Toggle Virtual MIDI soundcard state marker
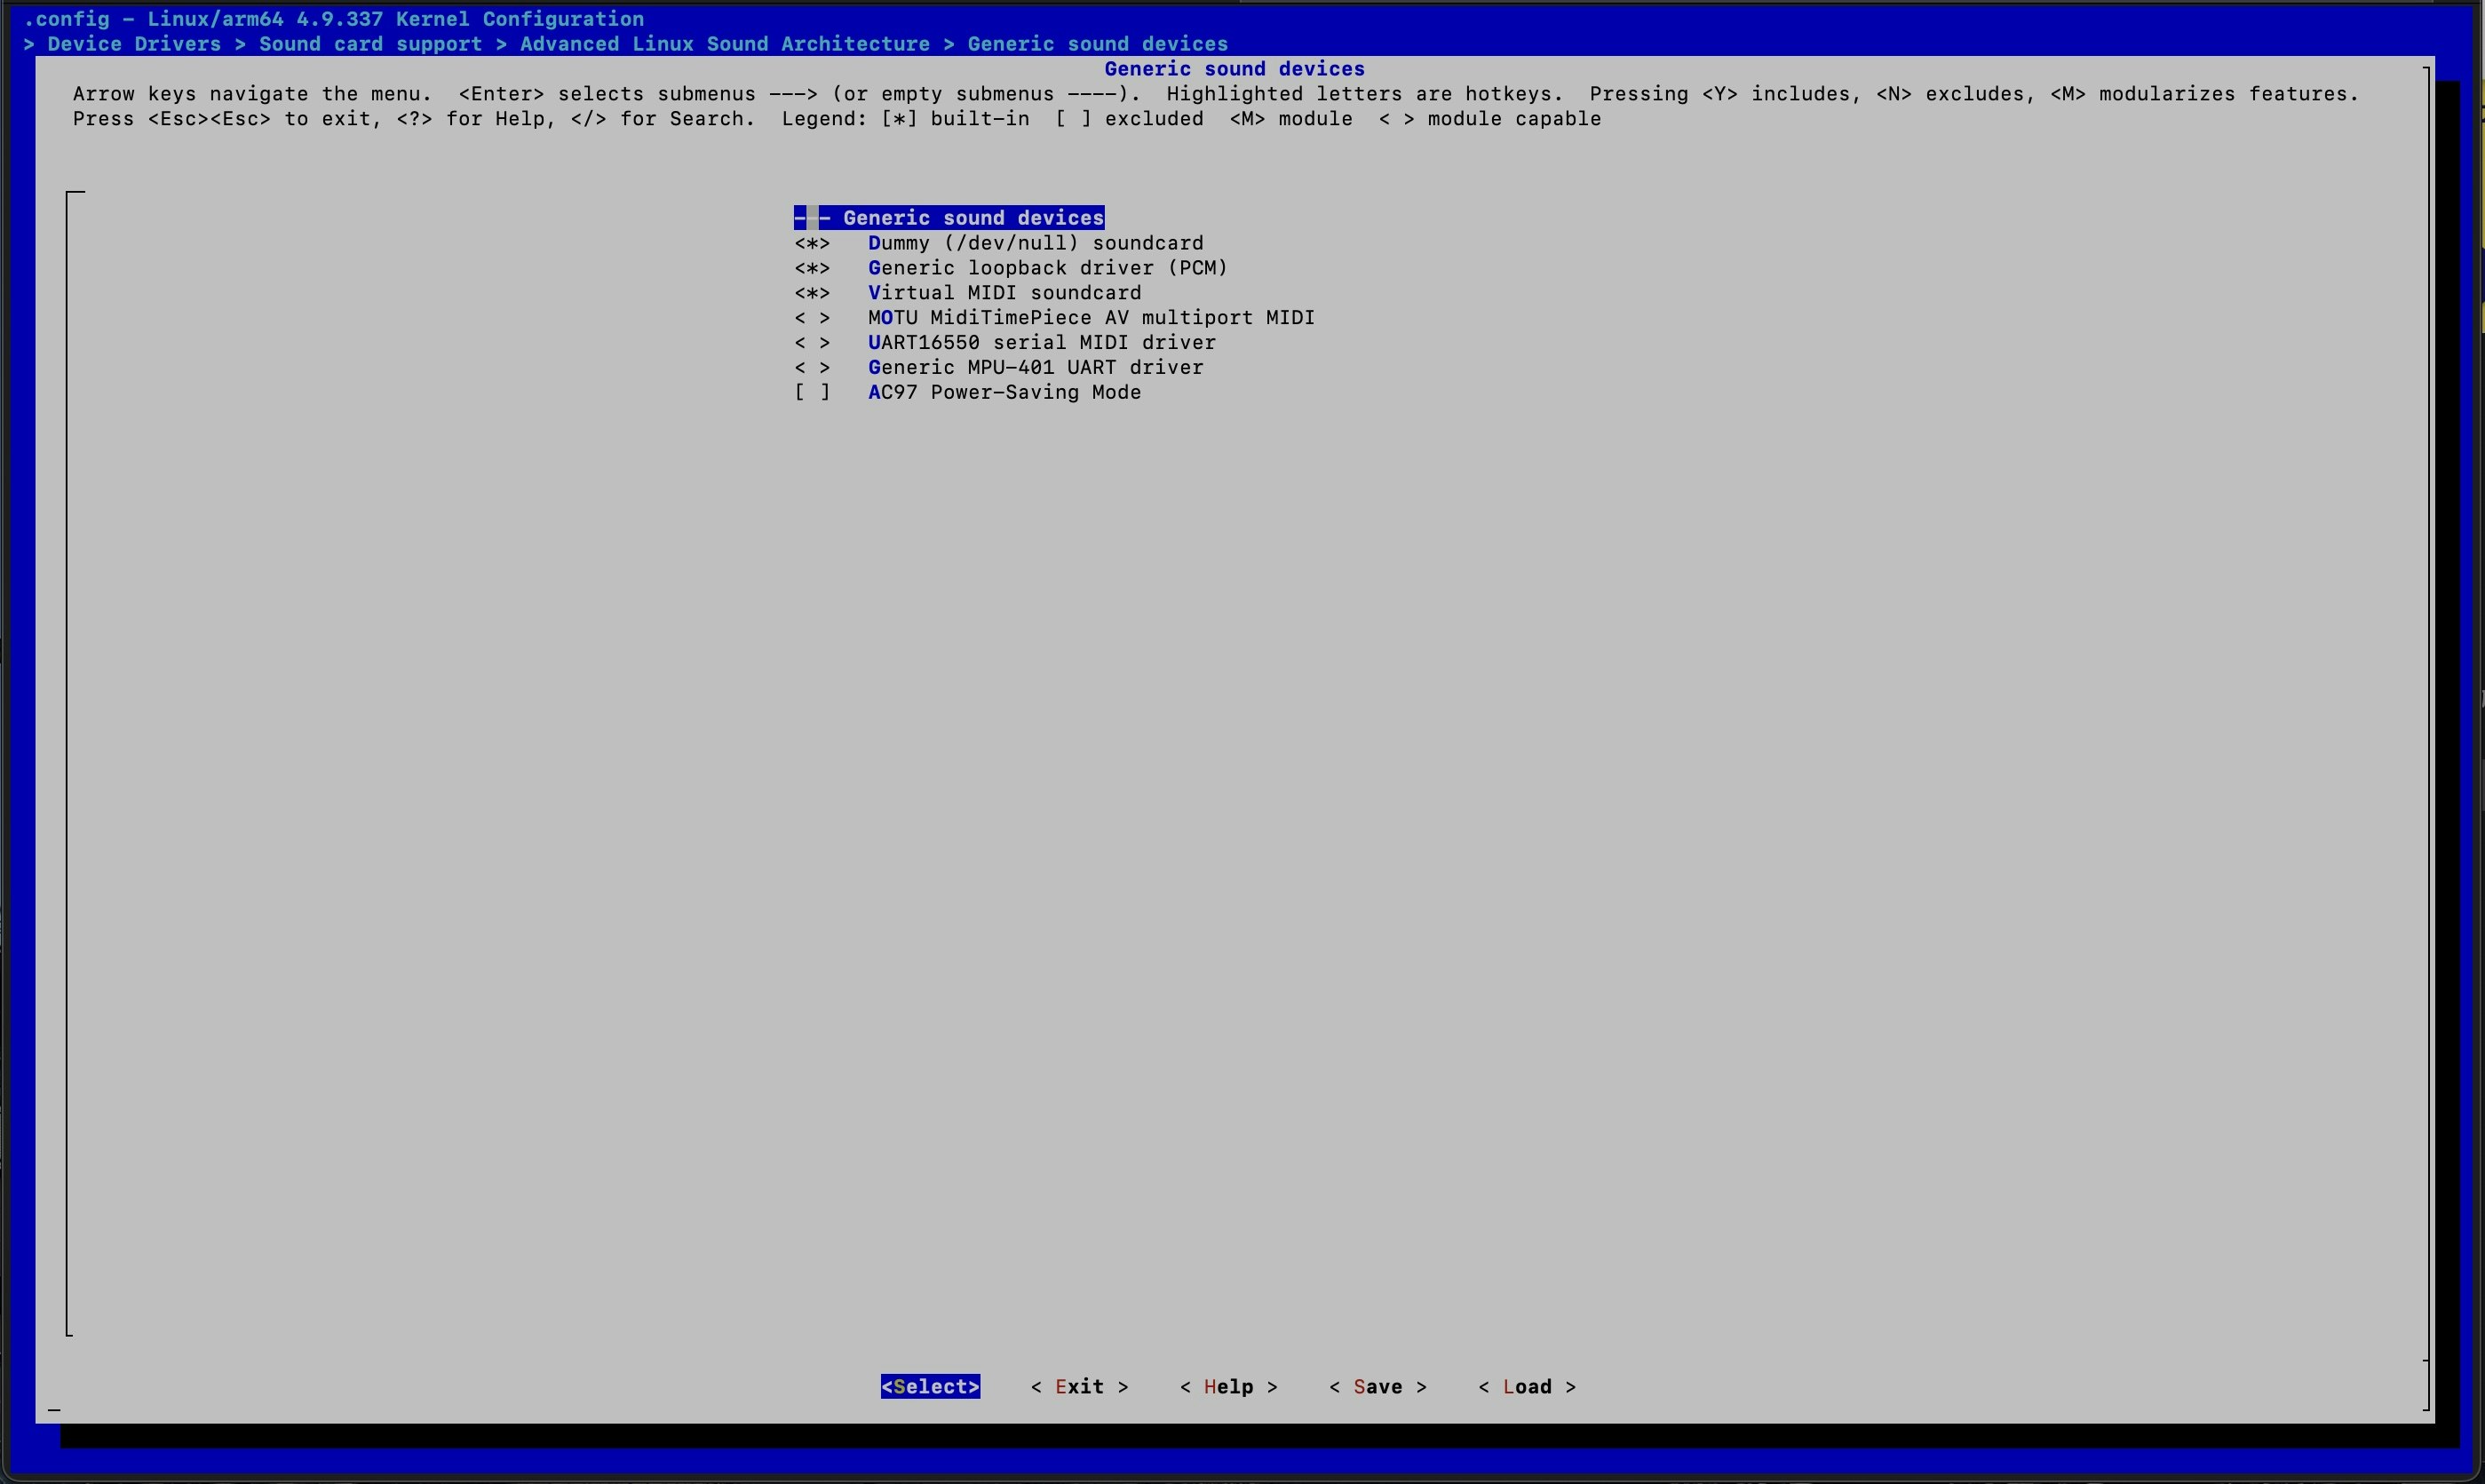Screen dimensions: 2485x1484 click(x=811, y=293)
